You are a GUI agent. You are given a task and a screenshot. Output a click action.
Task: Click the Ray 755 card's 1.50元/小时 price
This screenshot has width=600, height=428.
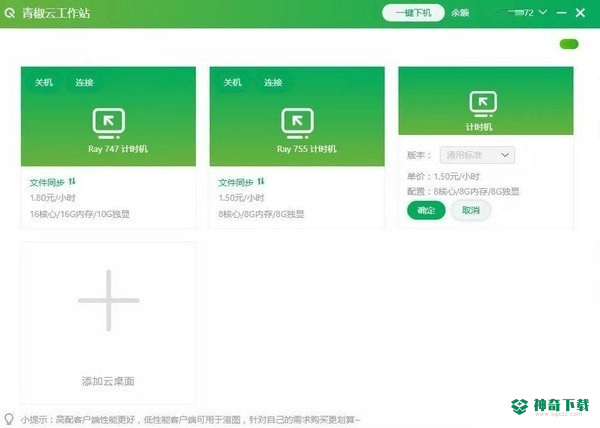click(241, 198)
